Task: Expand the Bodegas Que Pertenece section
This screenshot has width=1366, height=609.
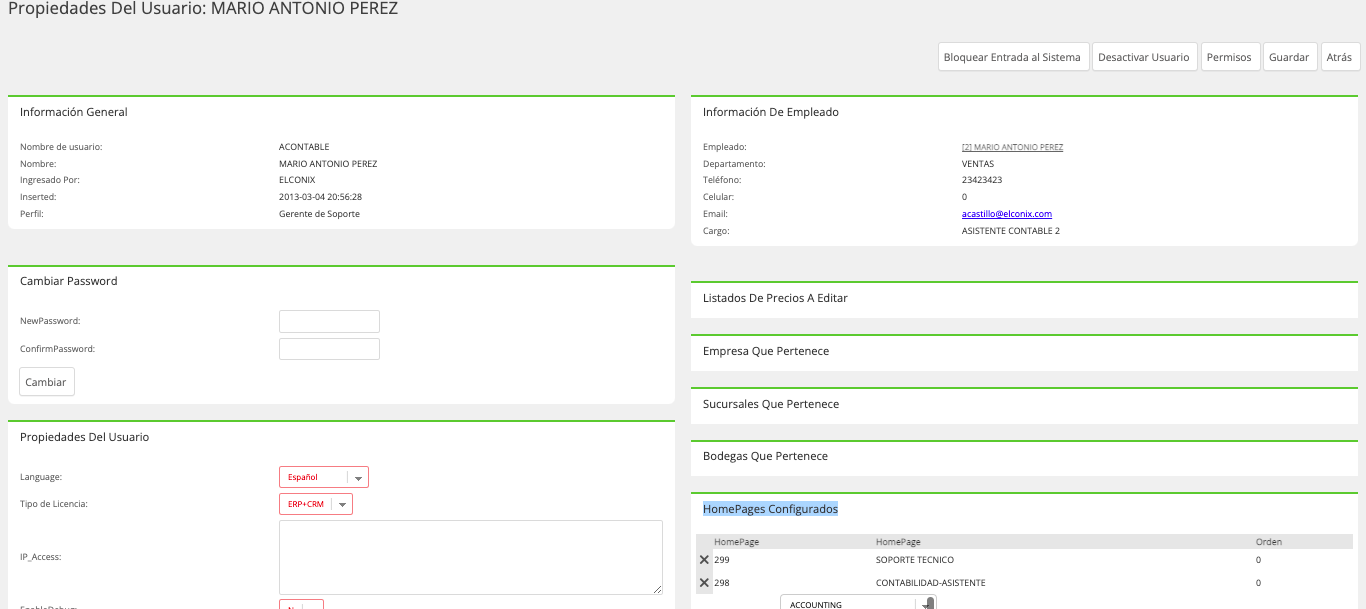Action: point(1024,456)
